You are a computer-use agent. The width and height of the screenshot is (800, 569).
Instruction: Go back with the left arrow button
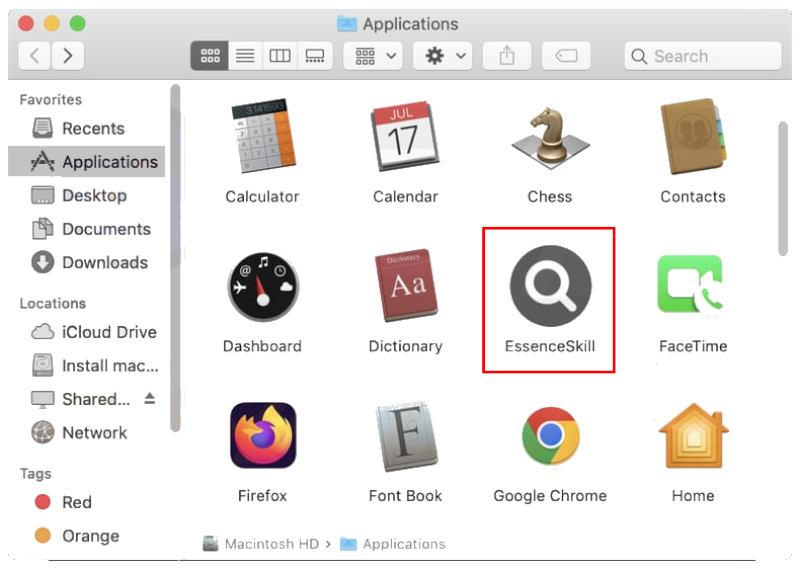(34, 56)
